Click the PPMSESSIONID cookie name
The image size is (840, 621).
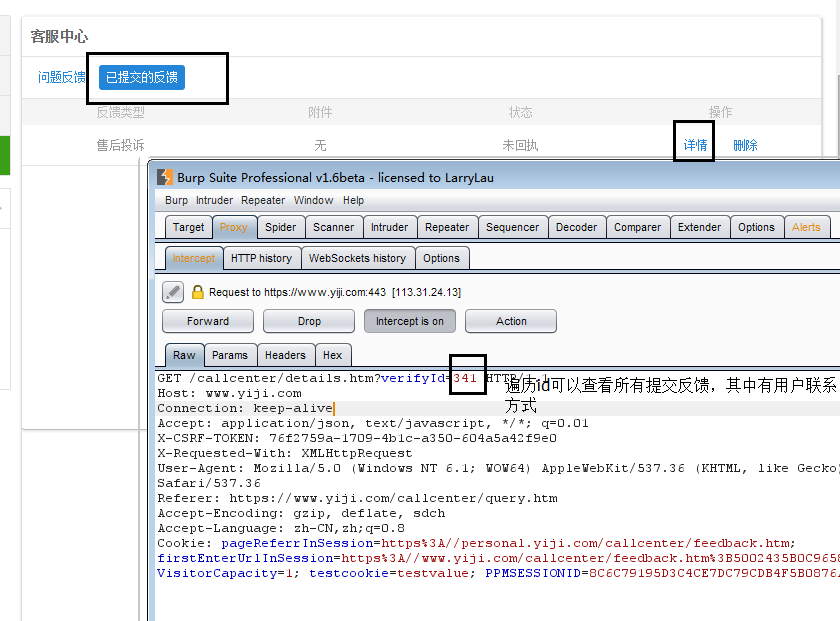click(x=533, y=573)
